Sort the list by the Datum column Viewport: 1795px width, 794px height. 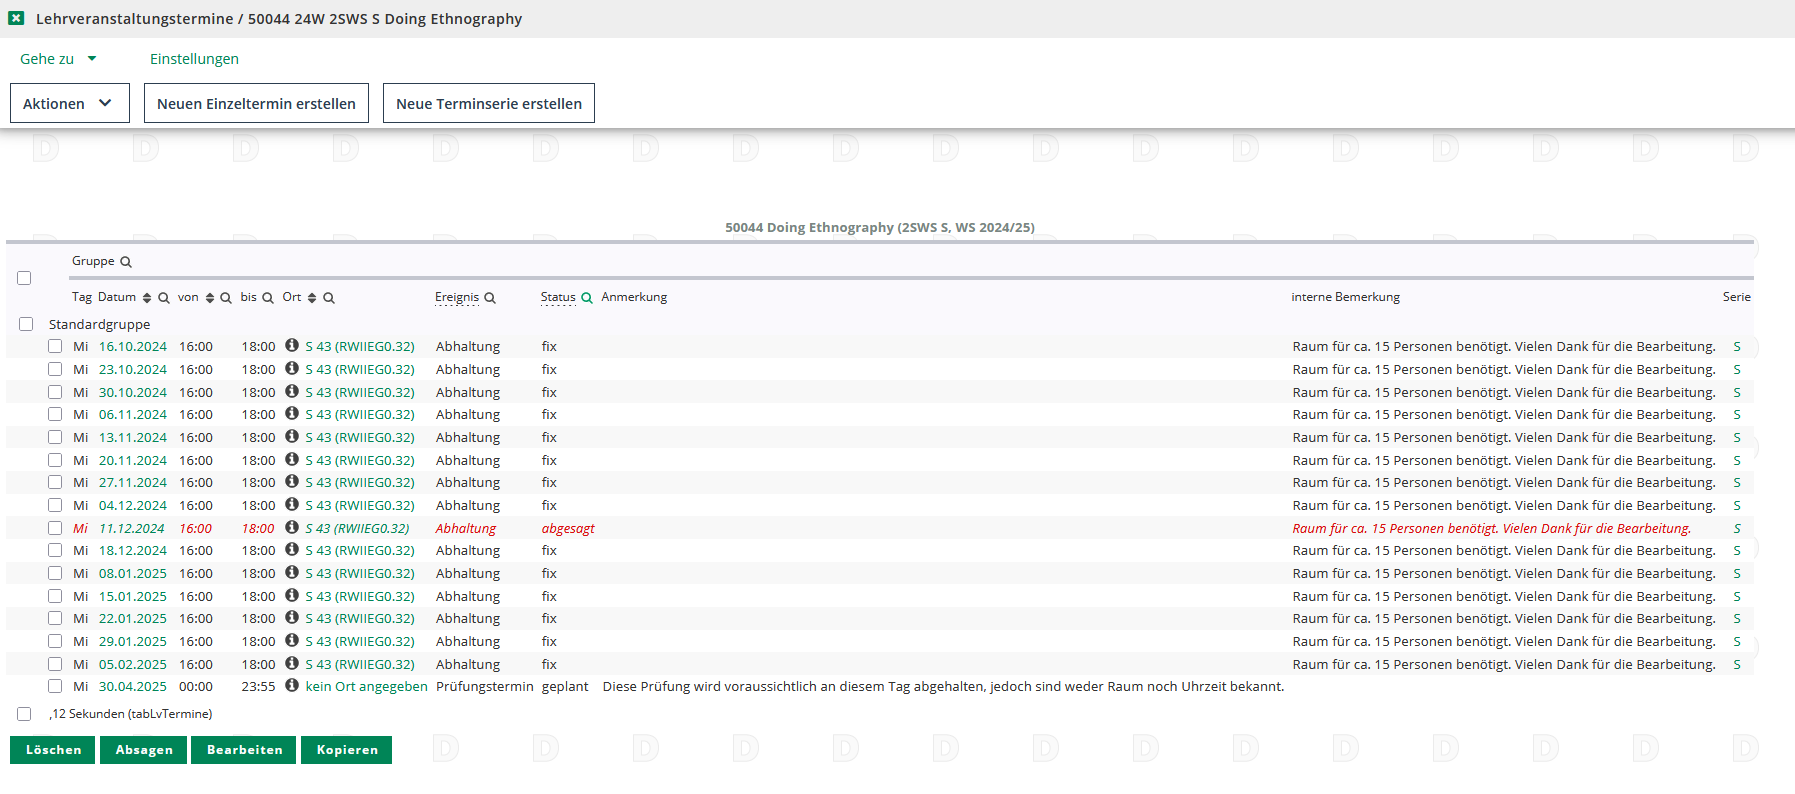click(x=147, y=298)
